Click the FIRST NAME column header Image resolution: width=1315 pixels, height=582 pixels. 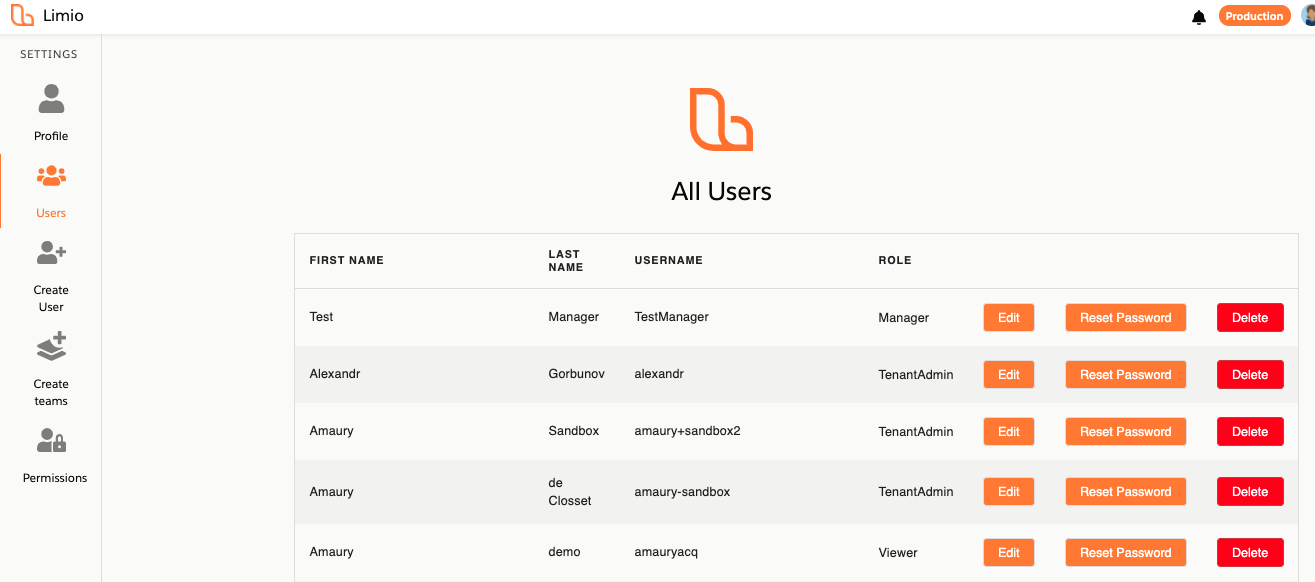346,260
